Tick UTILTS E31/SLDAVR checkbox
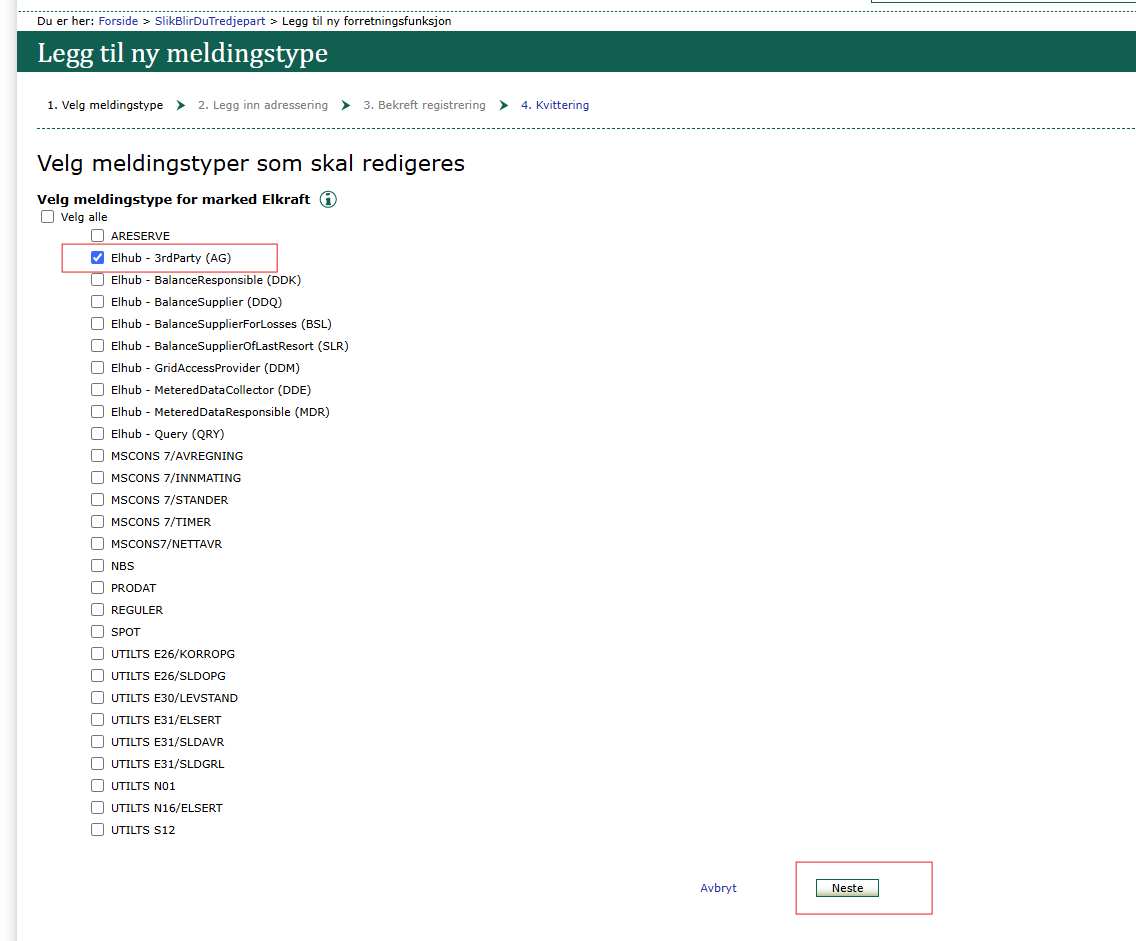1136x941 pixels. [98, 741]
